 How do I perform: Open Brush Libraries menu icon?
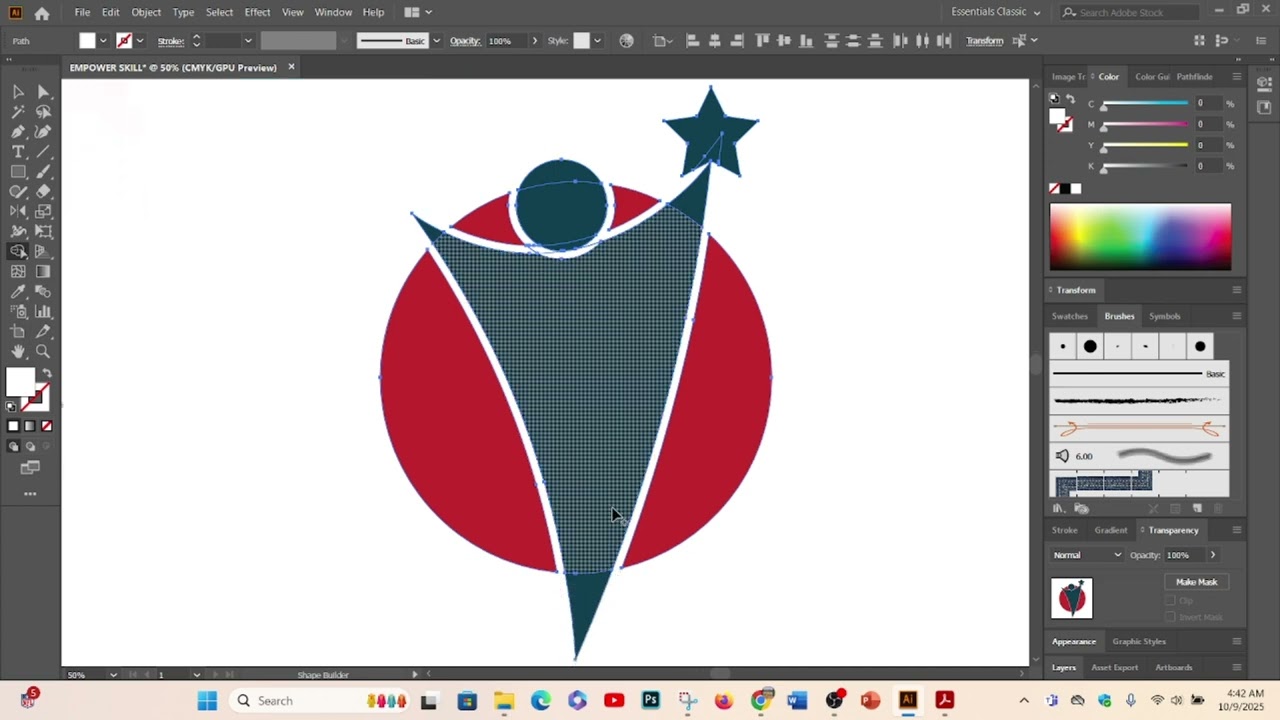pyautogui.click(x=1058, y=509)
